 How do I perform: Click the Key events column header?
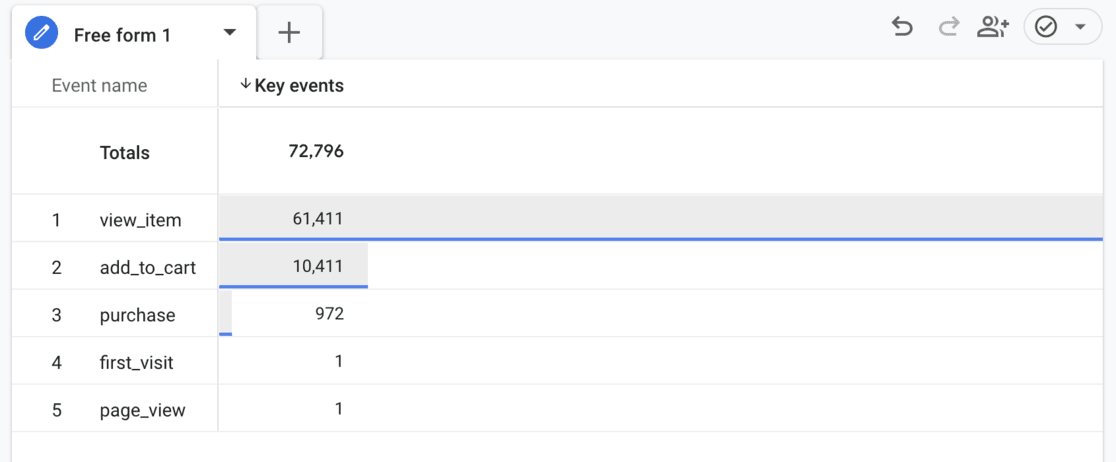pyautogui.click(x=299, y=86)
